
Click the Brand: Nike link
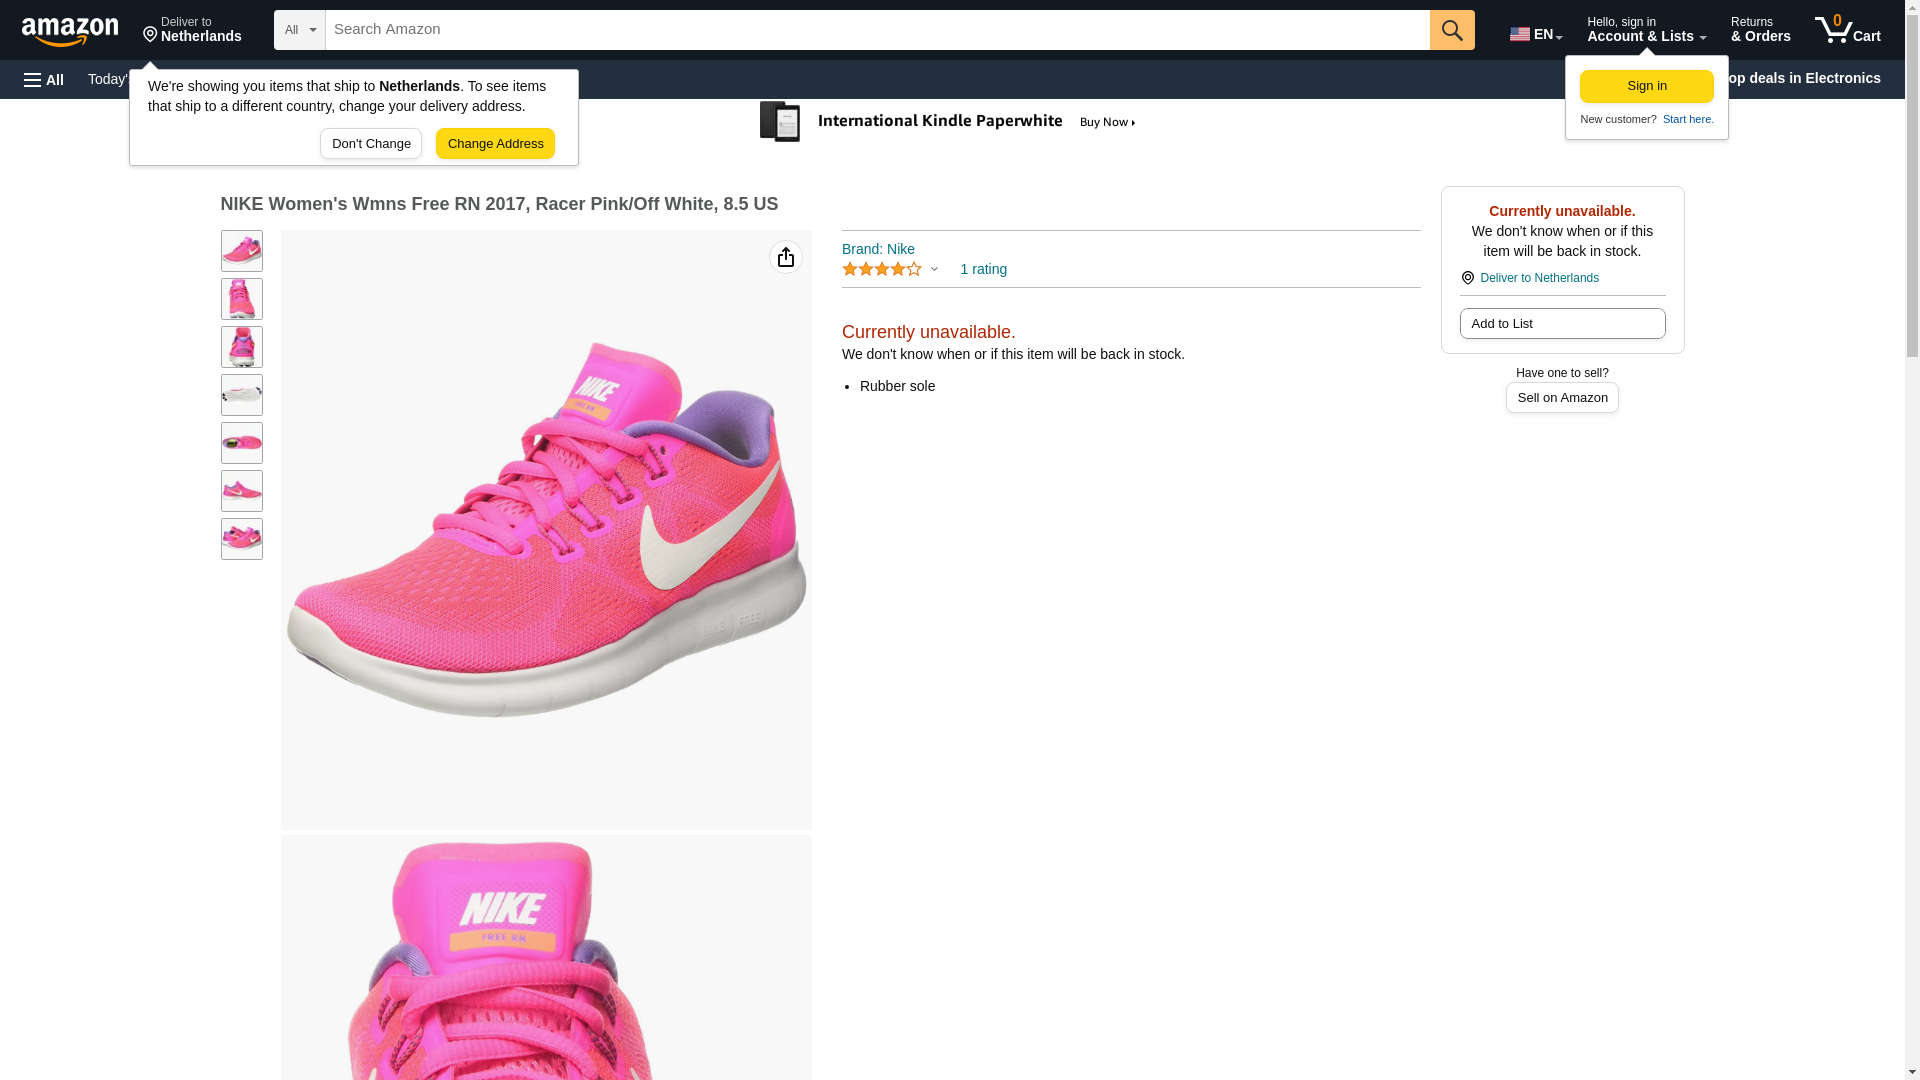[x=878, y=249]
